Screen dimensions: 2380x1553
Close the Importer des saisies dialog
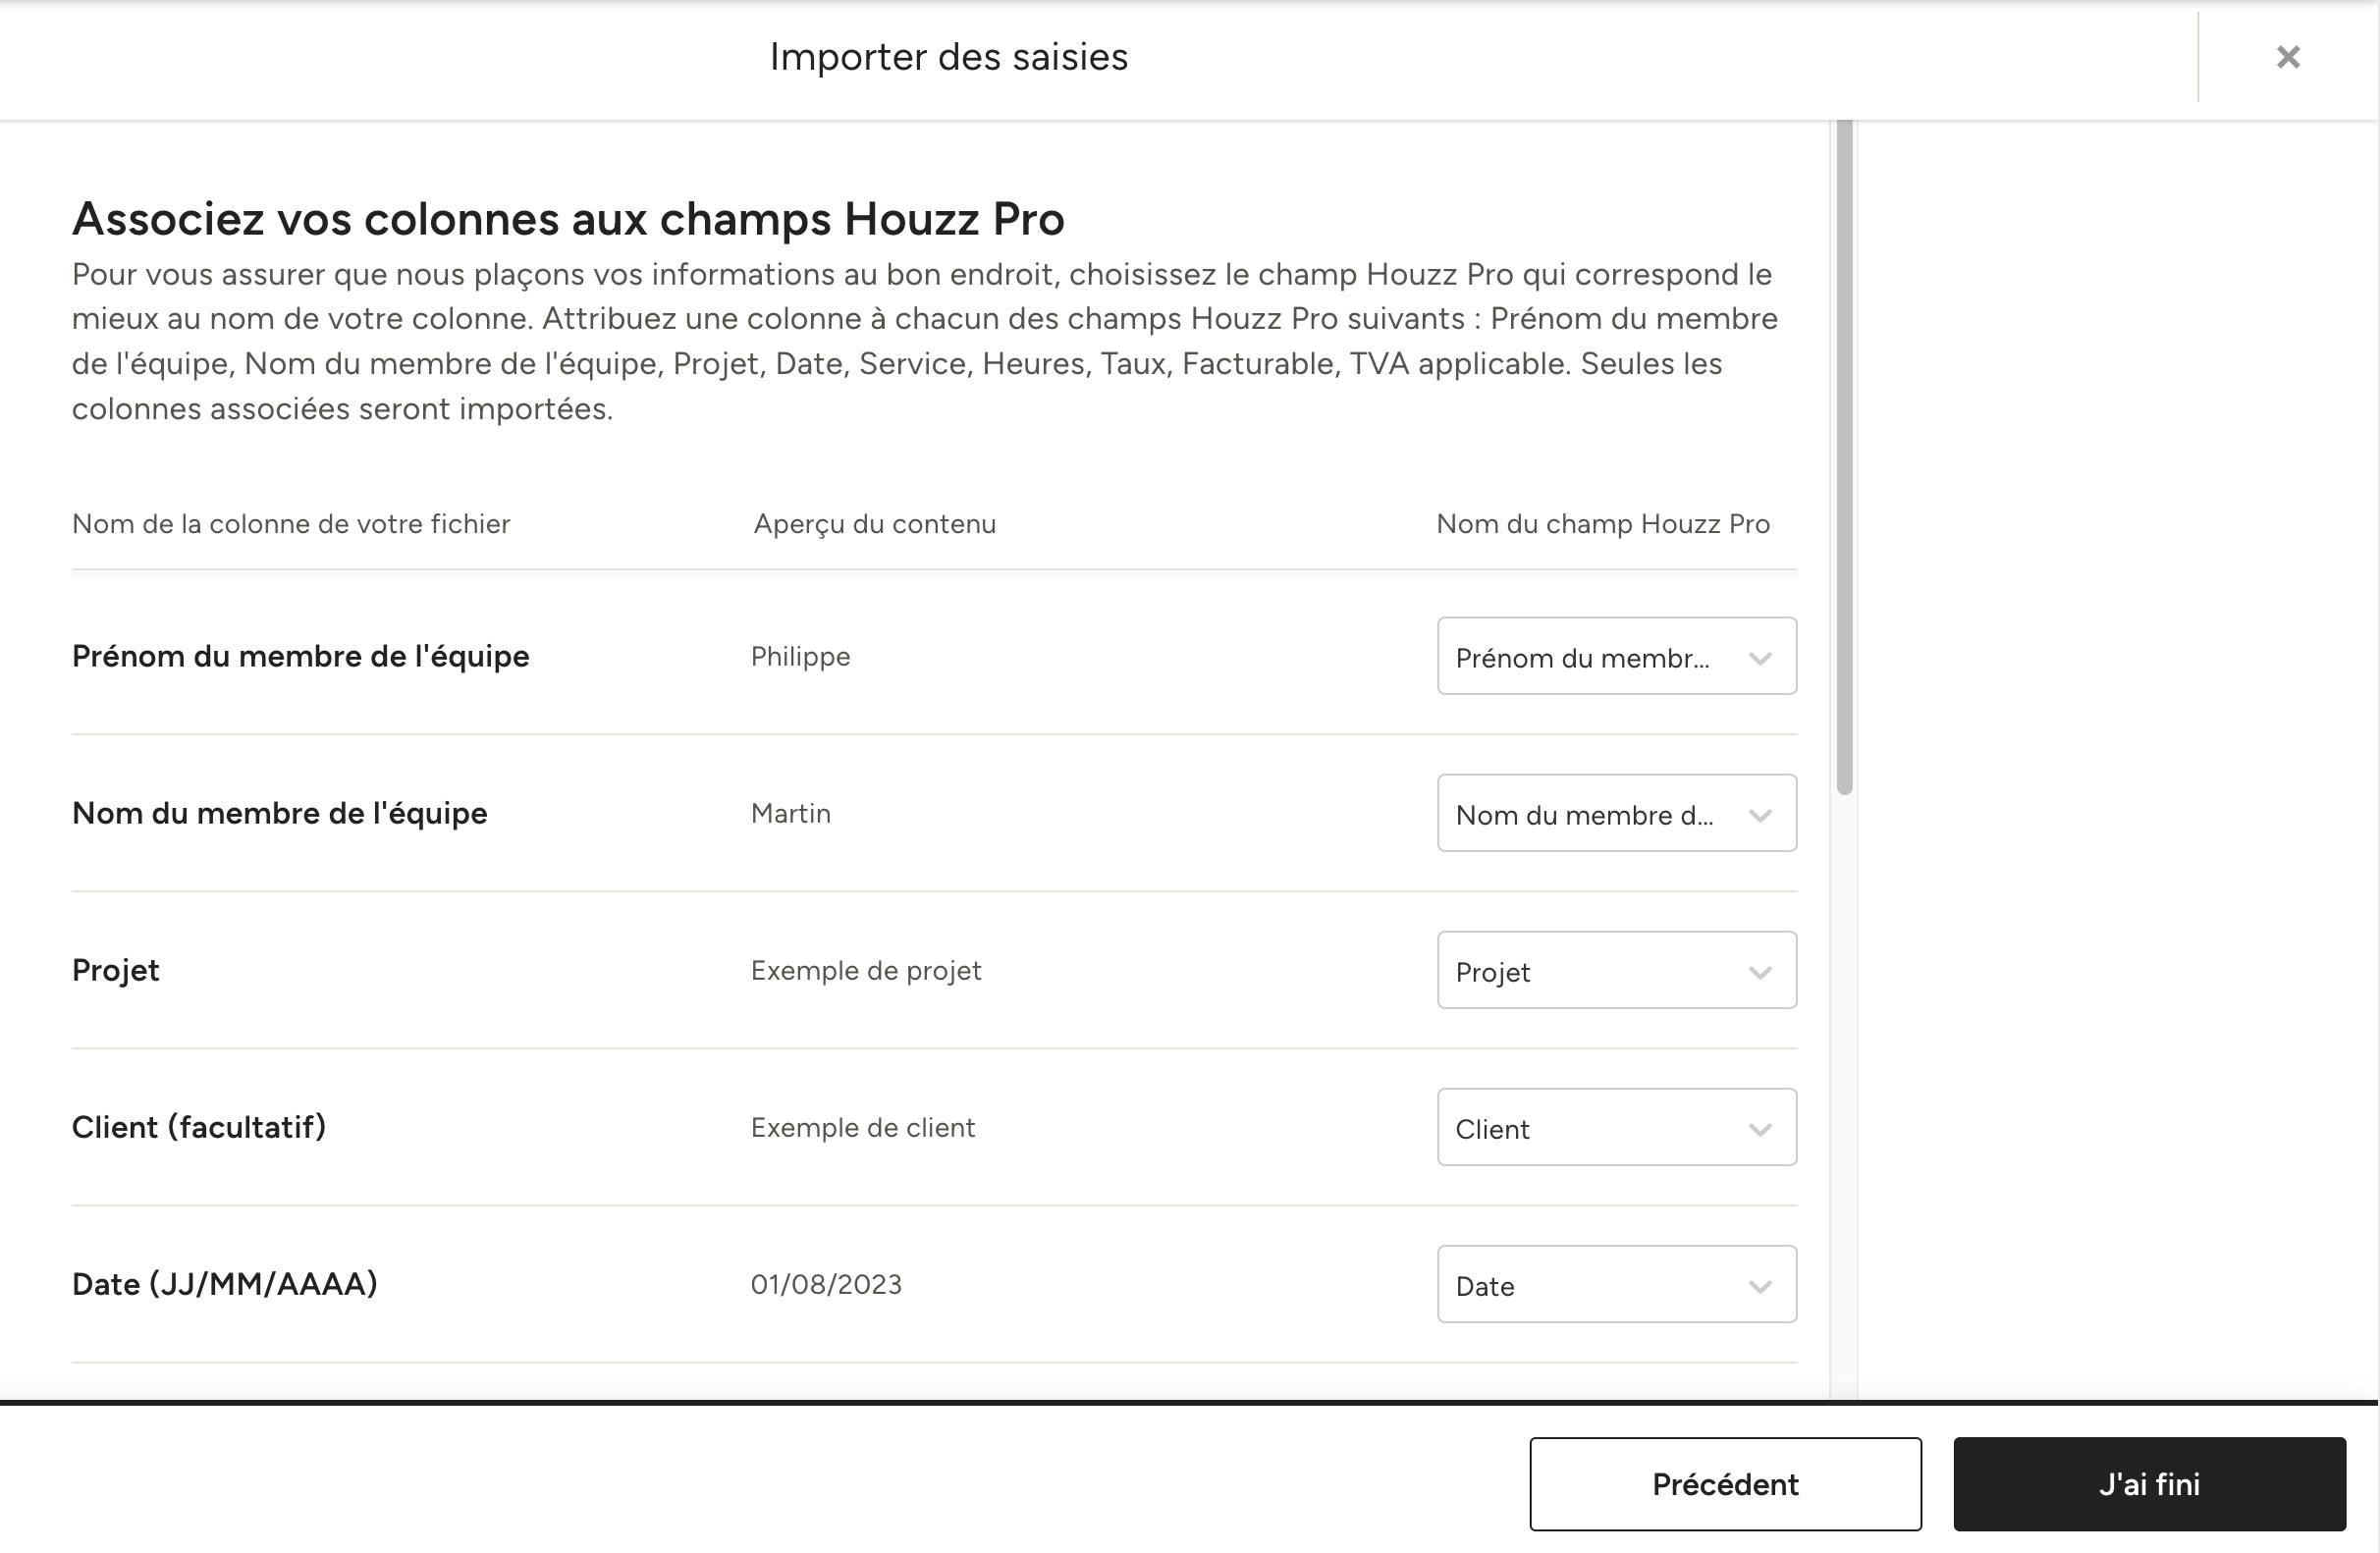[2288, 57]
